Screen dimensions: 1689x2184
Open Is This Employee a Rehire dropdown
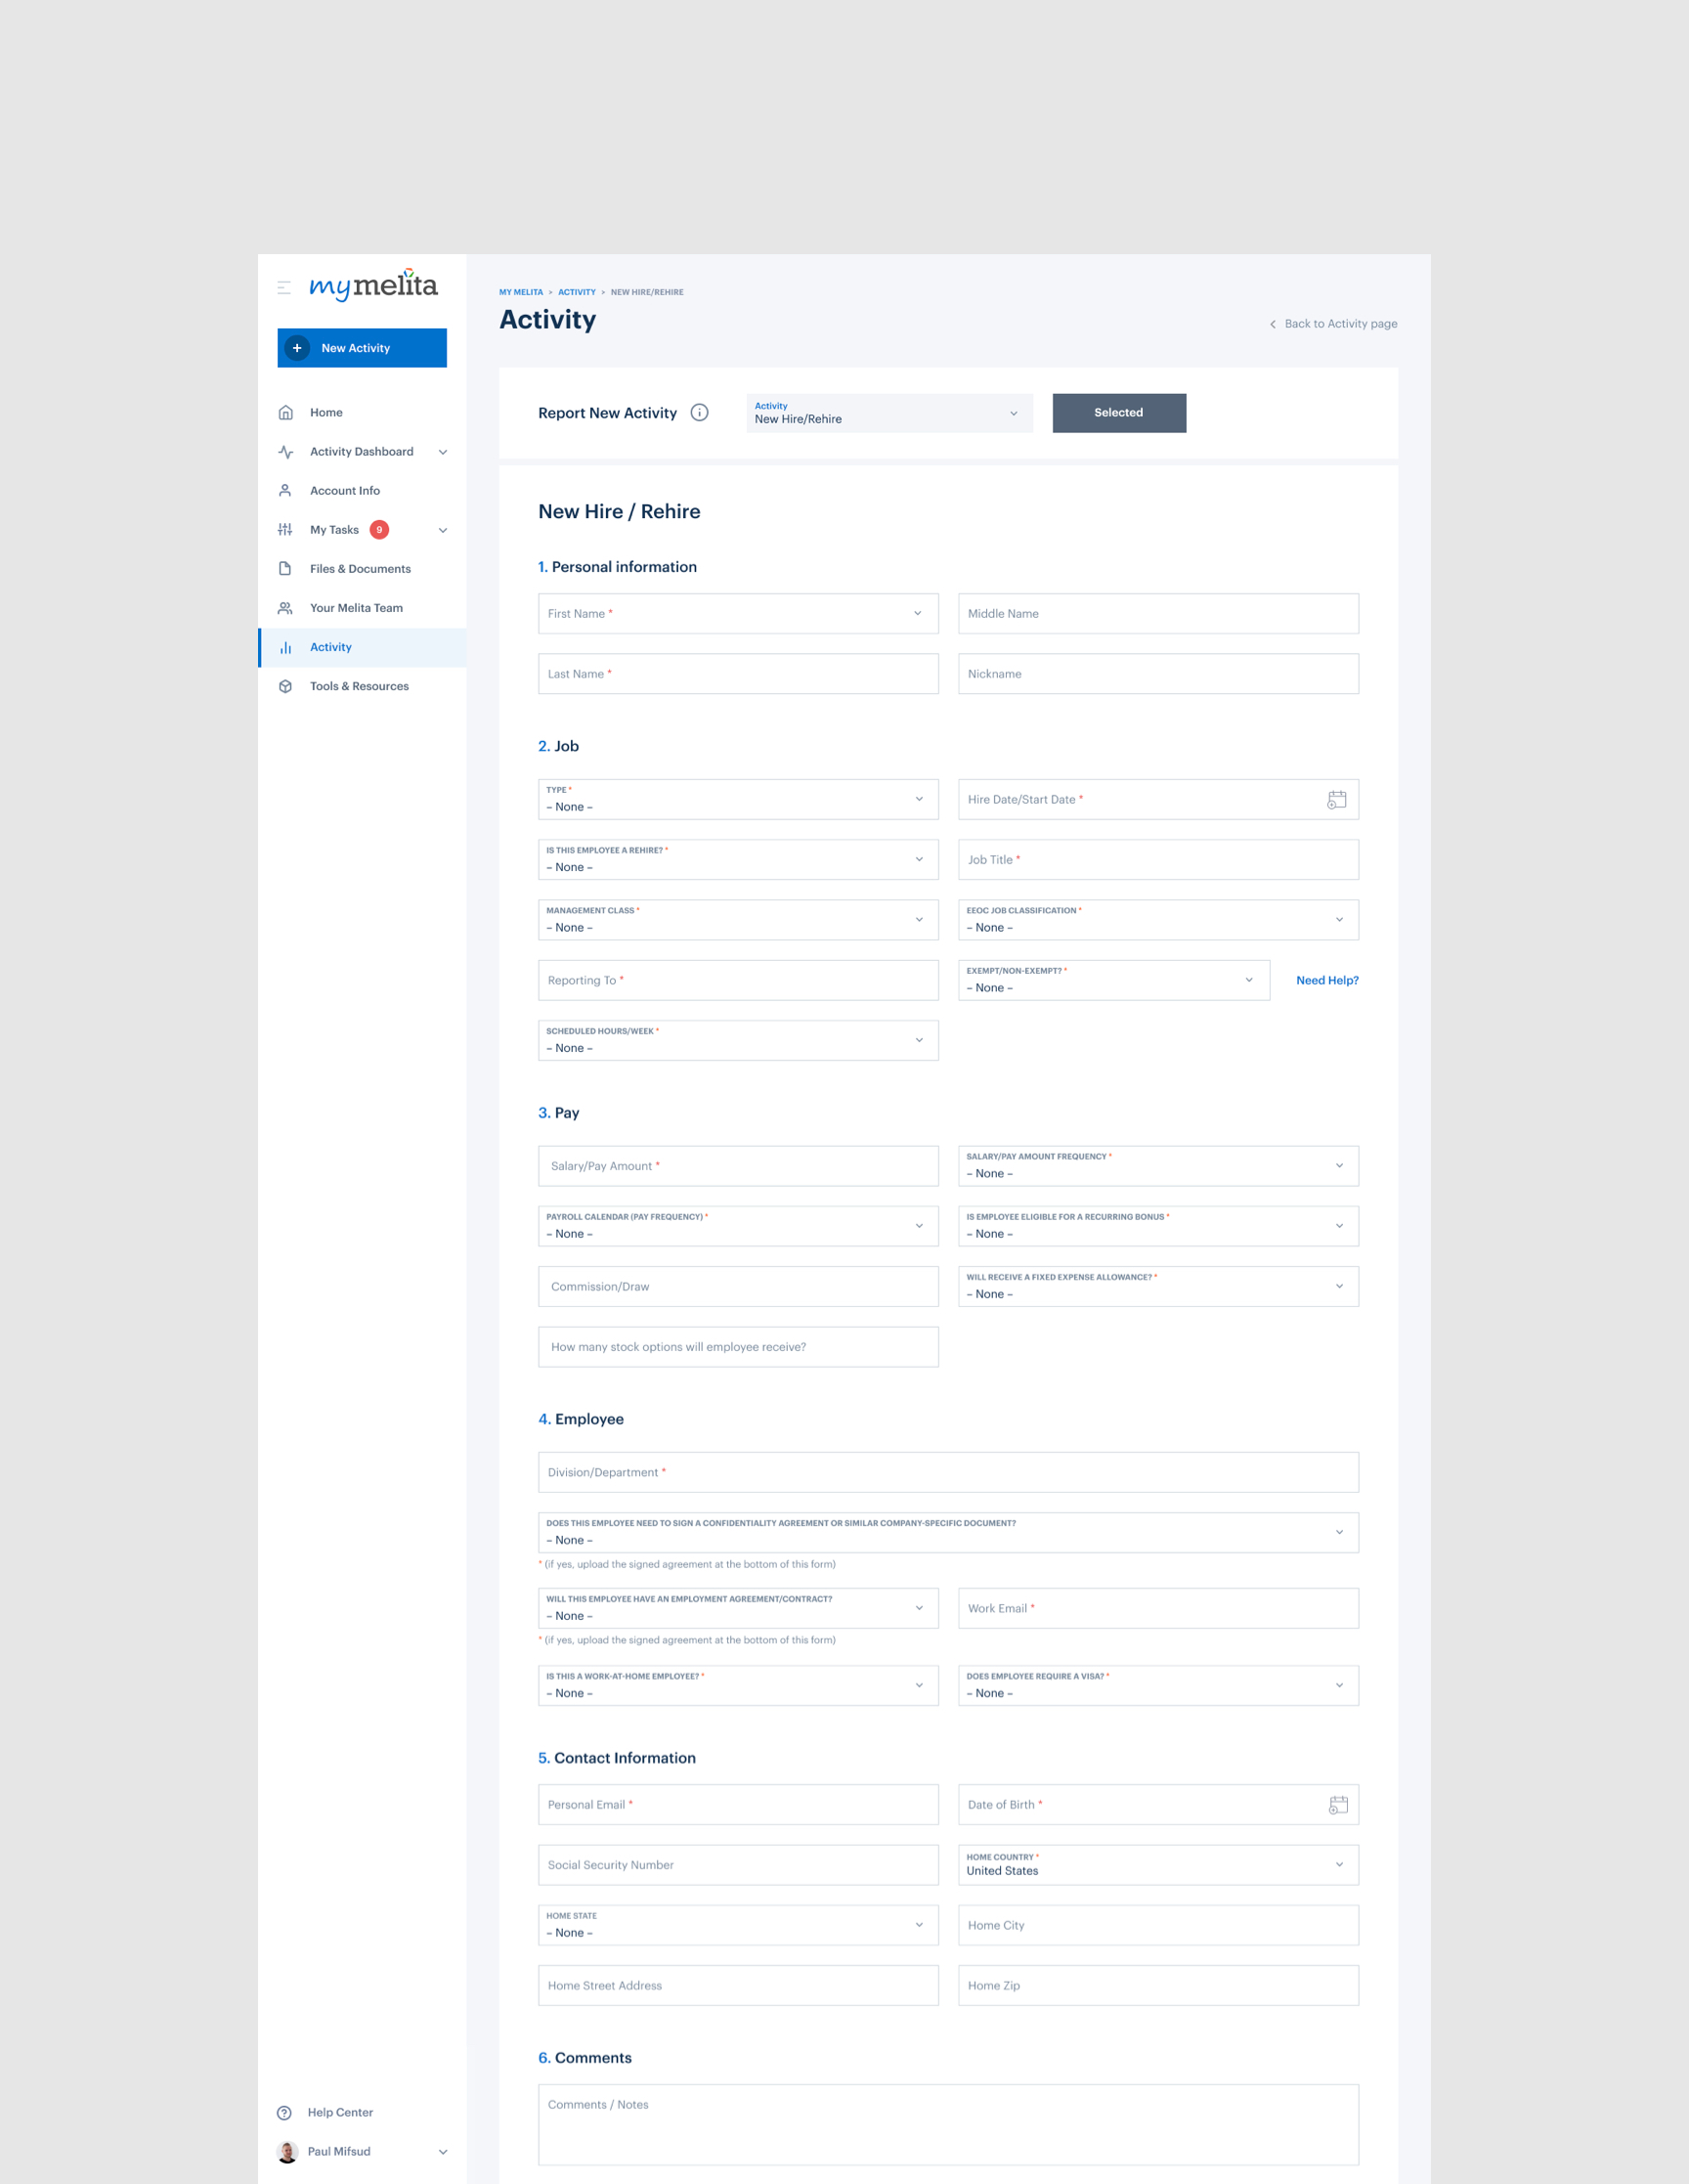(738, 860)
